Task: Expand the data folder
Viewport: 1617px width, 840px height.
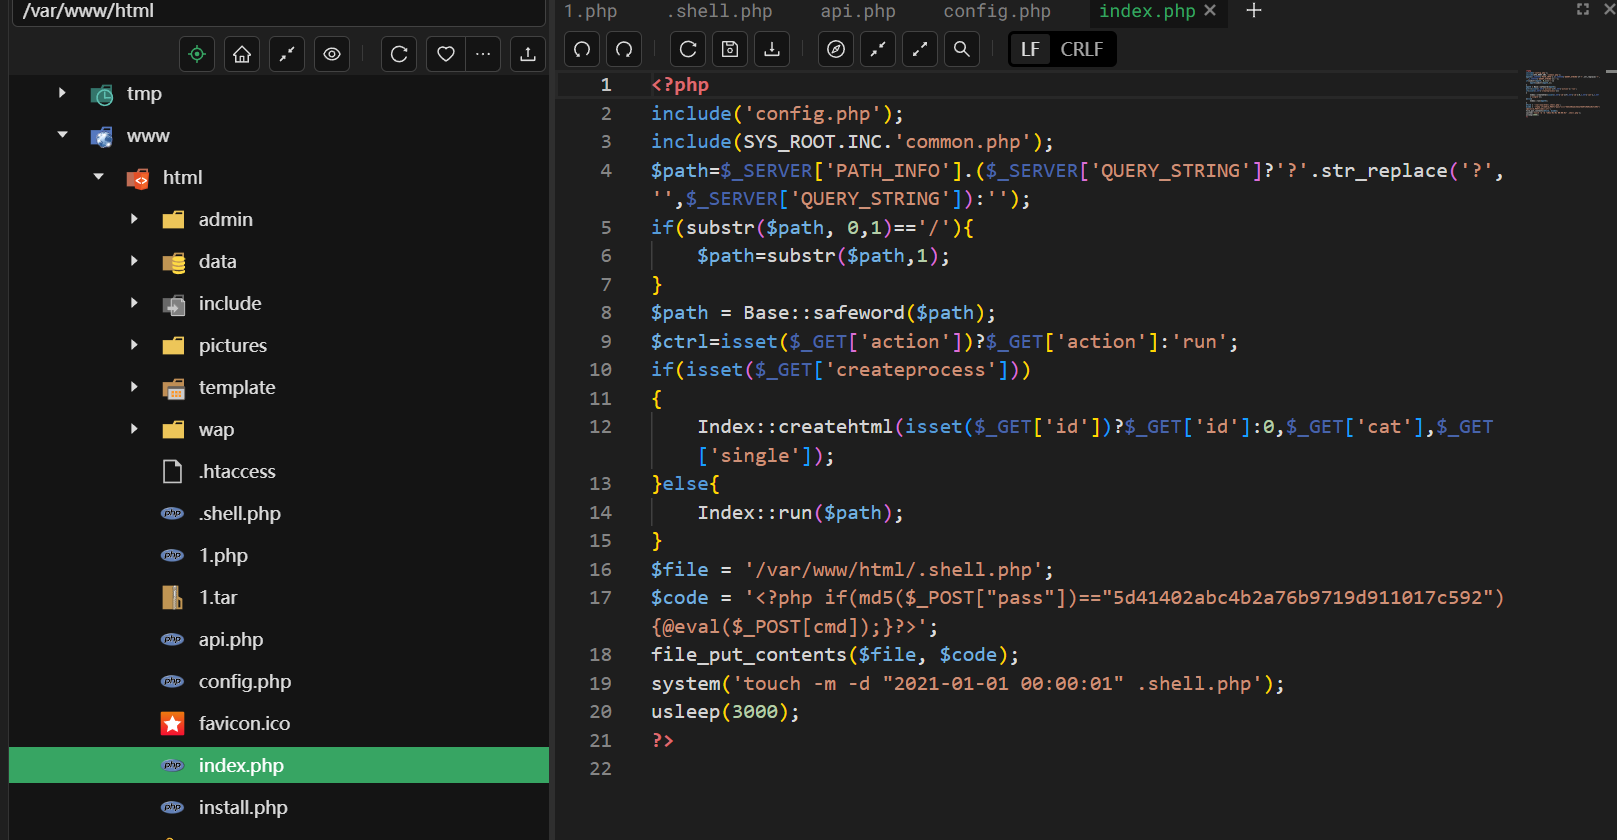Action: pos(134,261)
